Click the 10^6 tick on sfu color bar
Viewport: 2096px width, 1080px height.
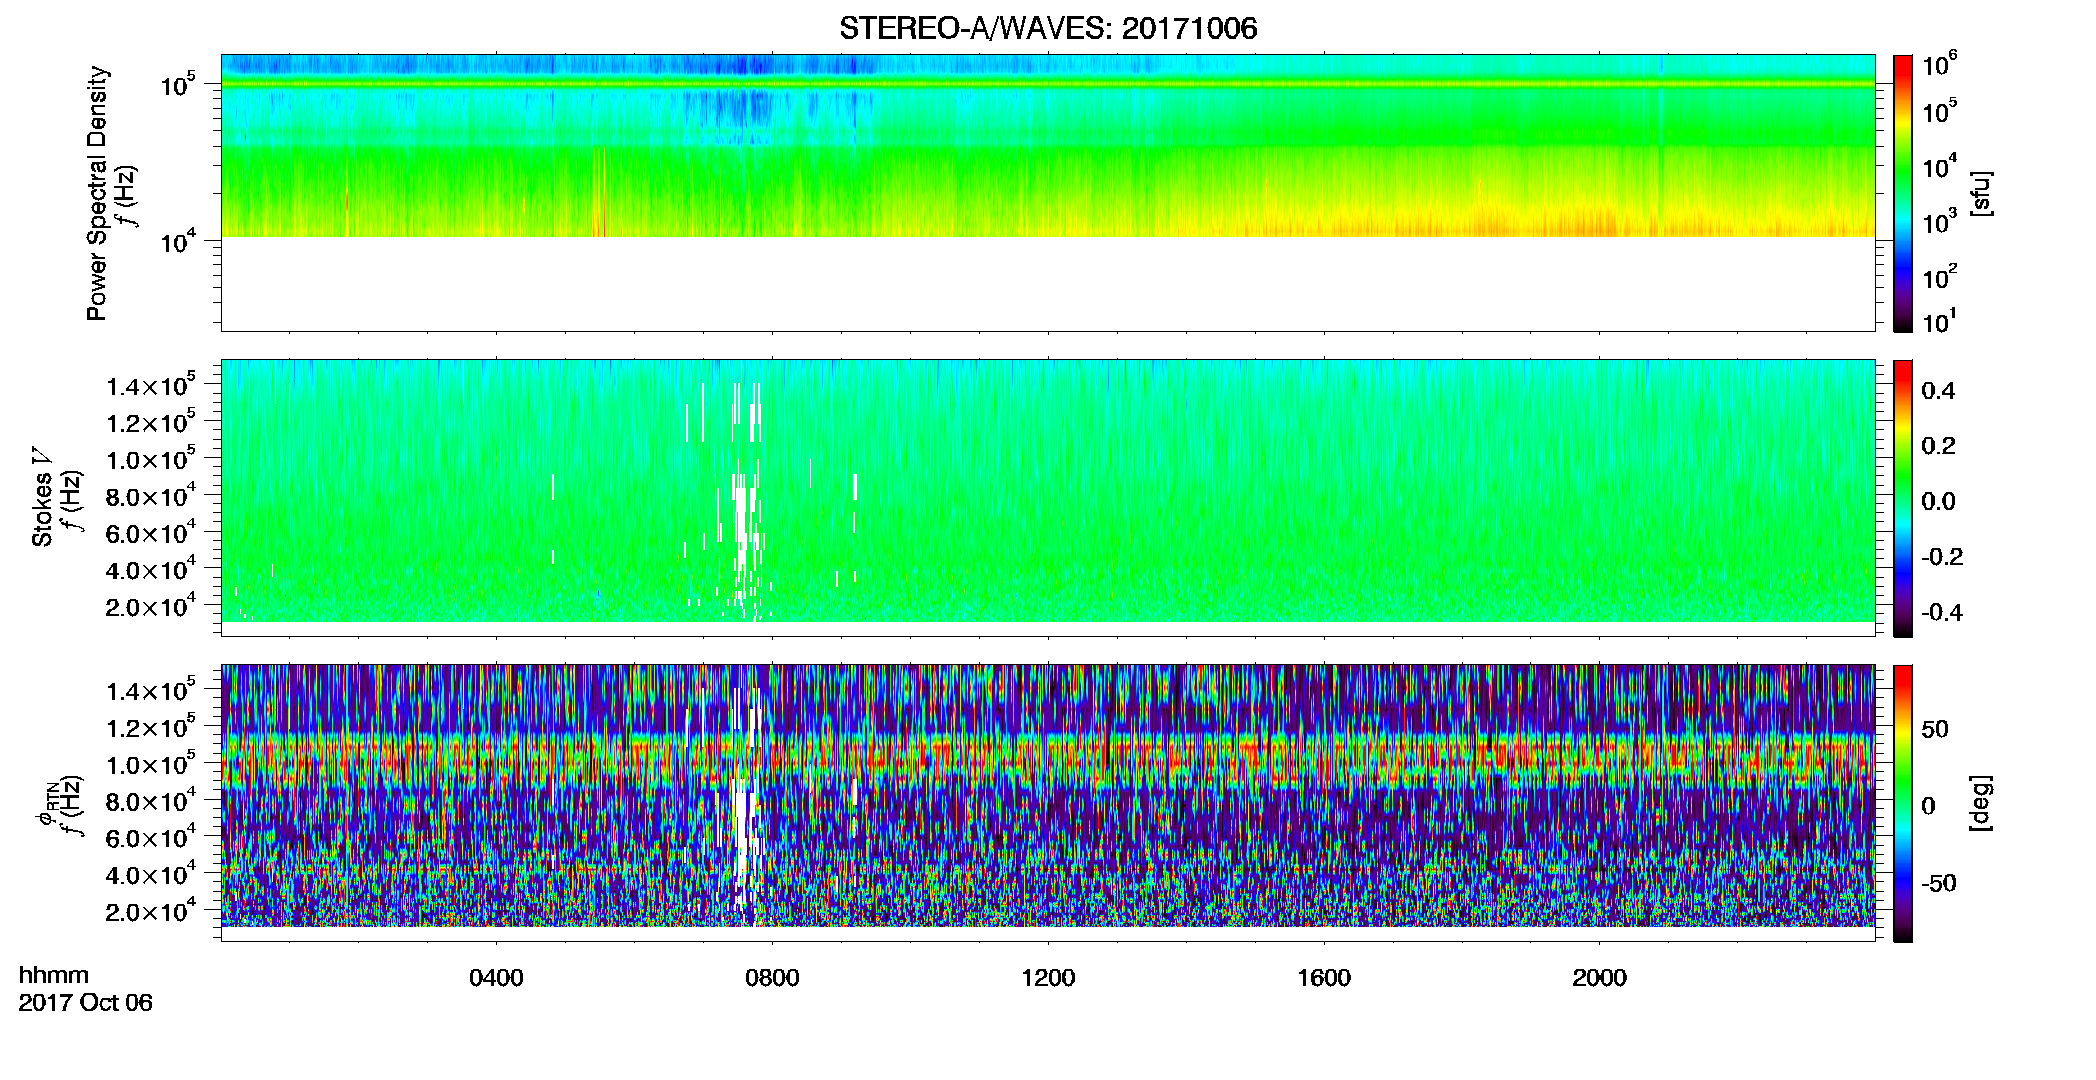(1939, 65)
